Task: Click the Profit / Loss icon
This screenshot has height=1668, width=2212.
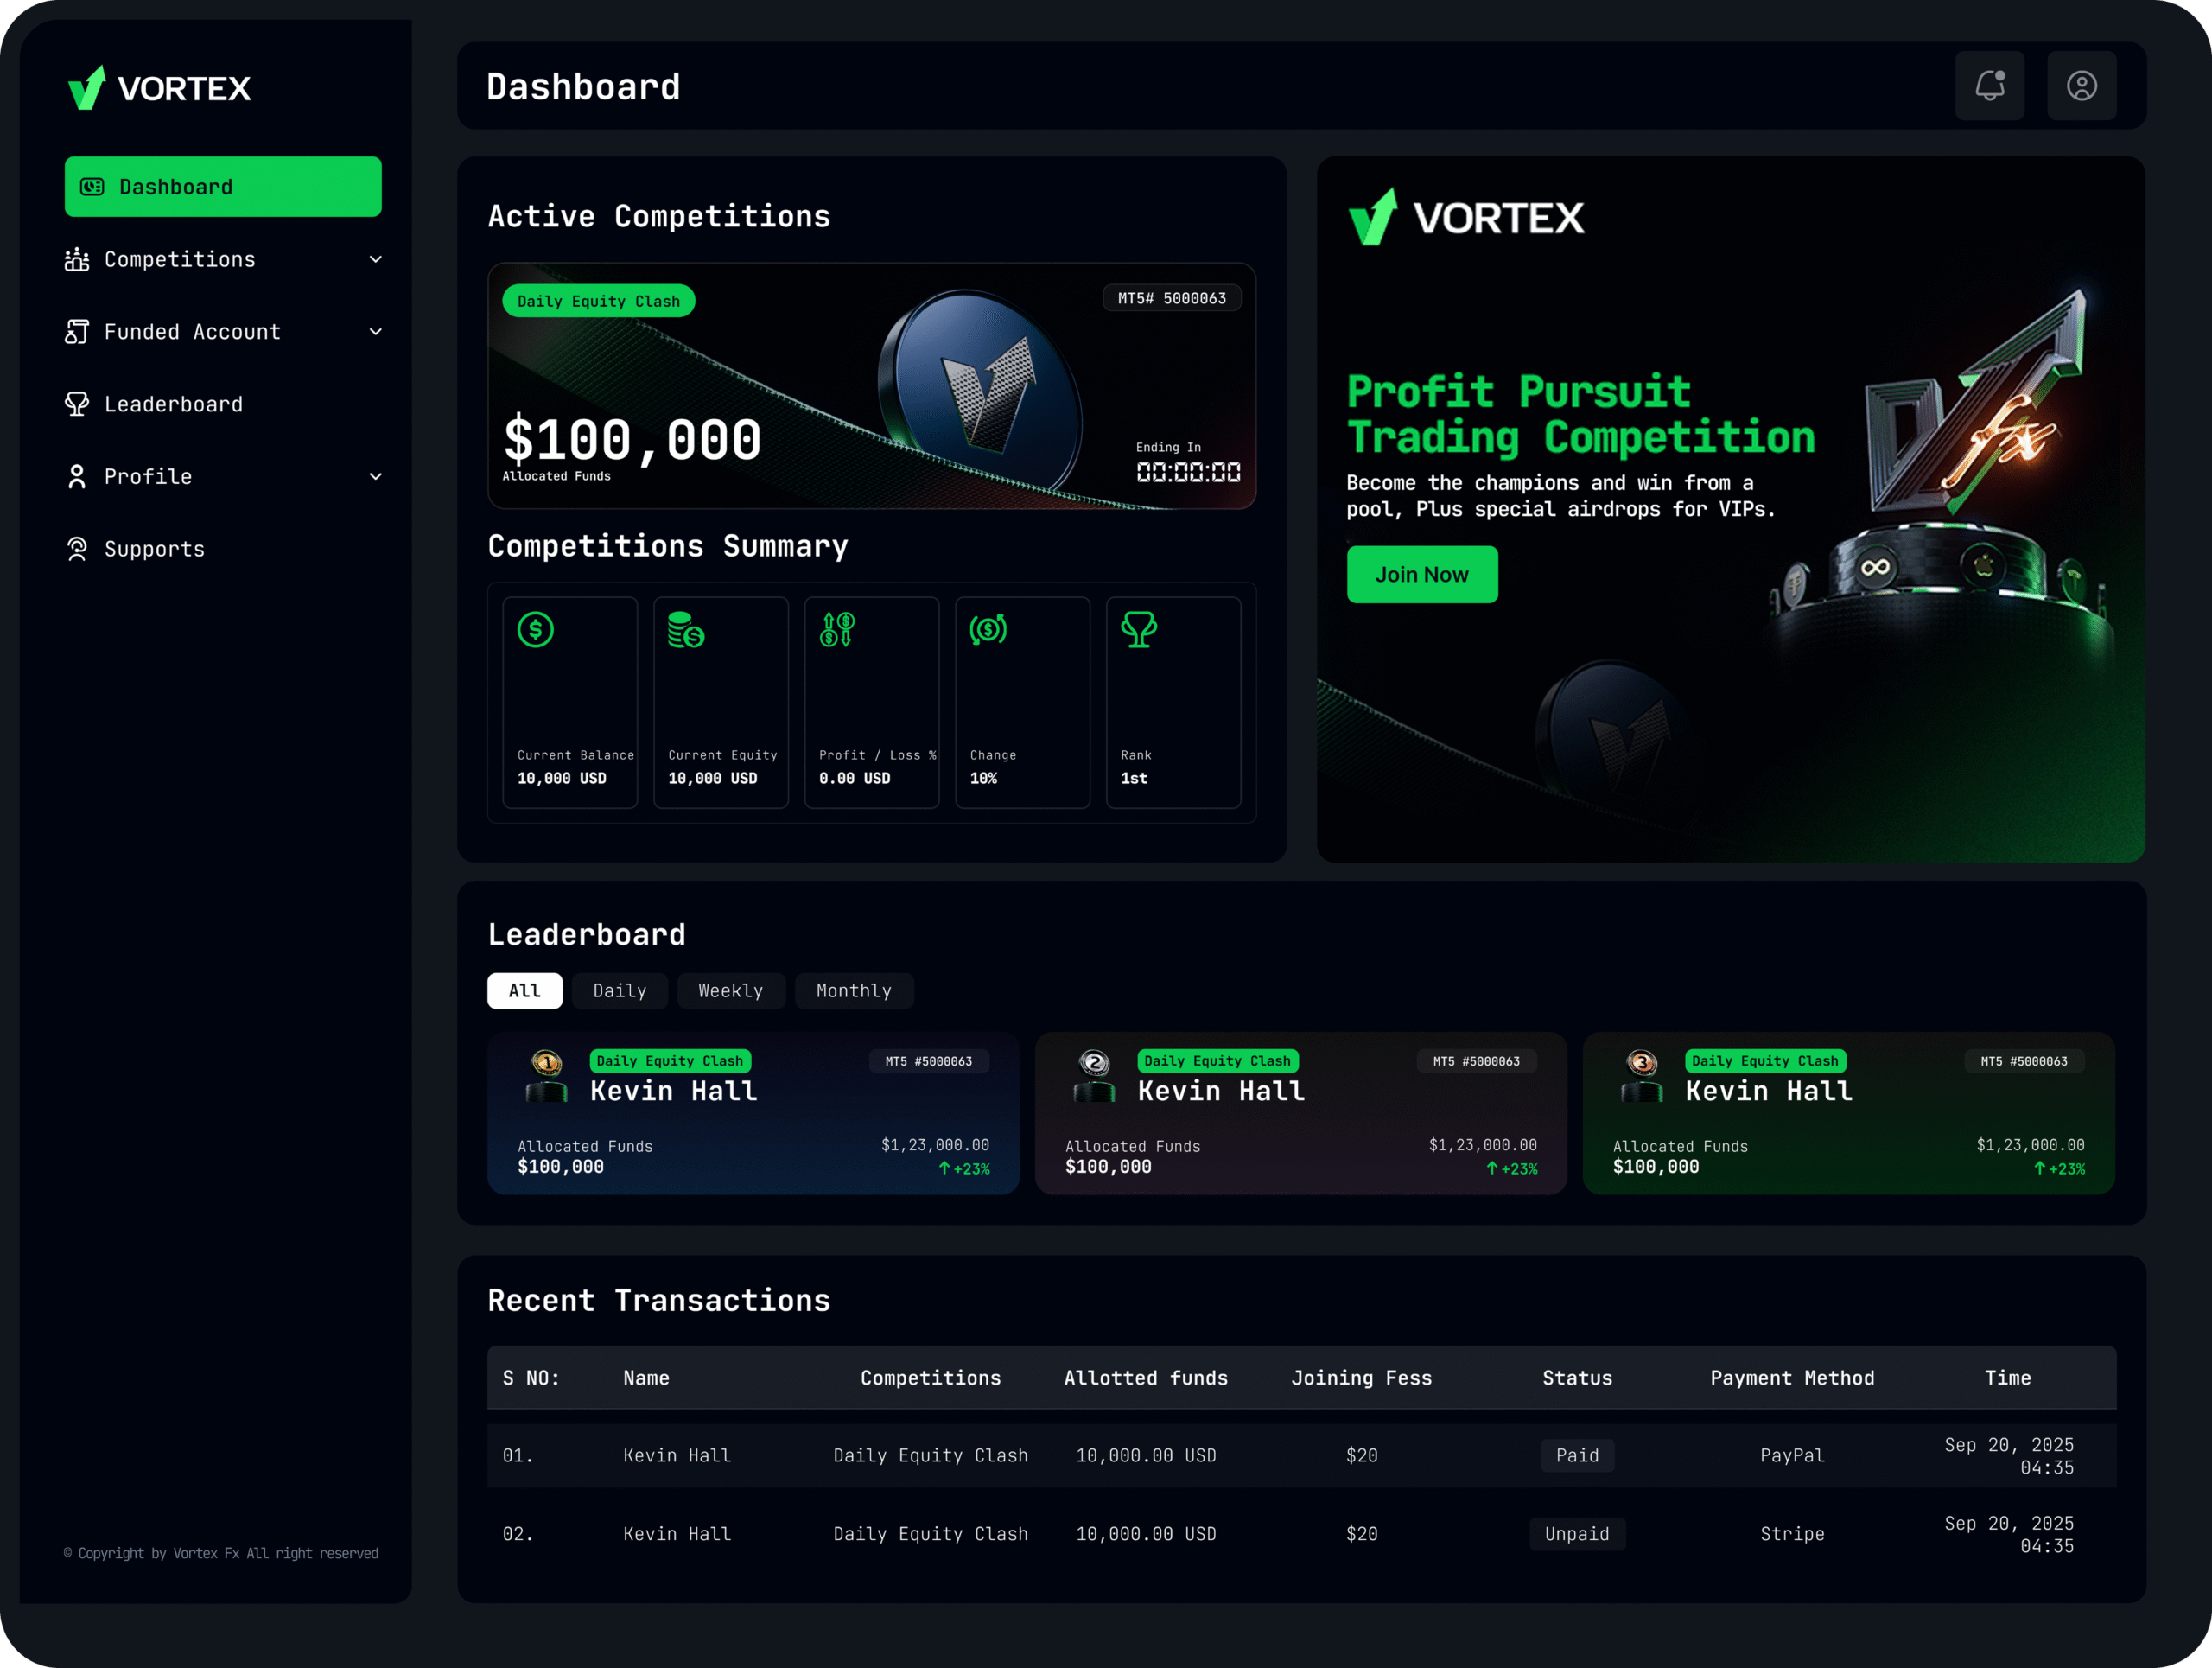Action: [x=837, y=630]
